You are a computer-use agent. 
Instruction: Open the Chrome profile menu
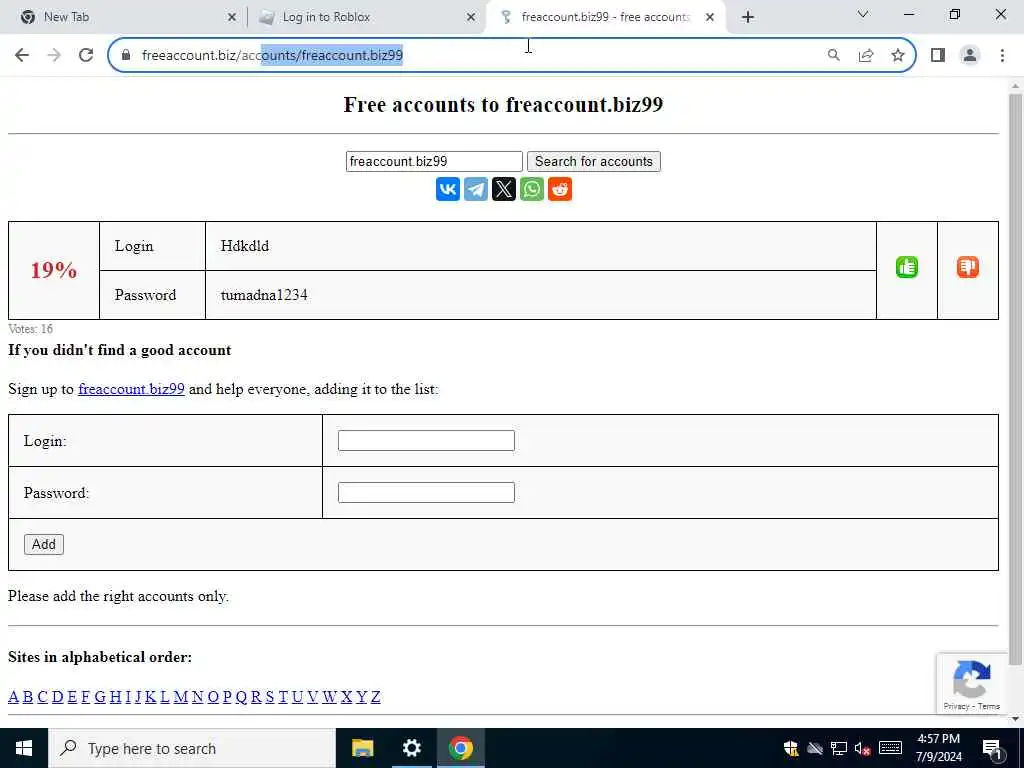[970, 55]
